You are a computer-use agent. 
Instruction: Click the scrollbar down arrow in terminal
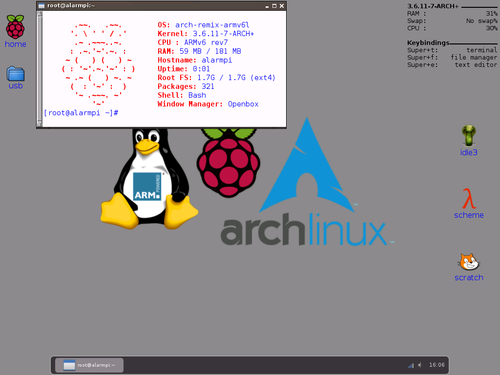point(40,124)
